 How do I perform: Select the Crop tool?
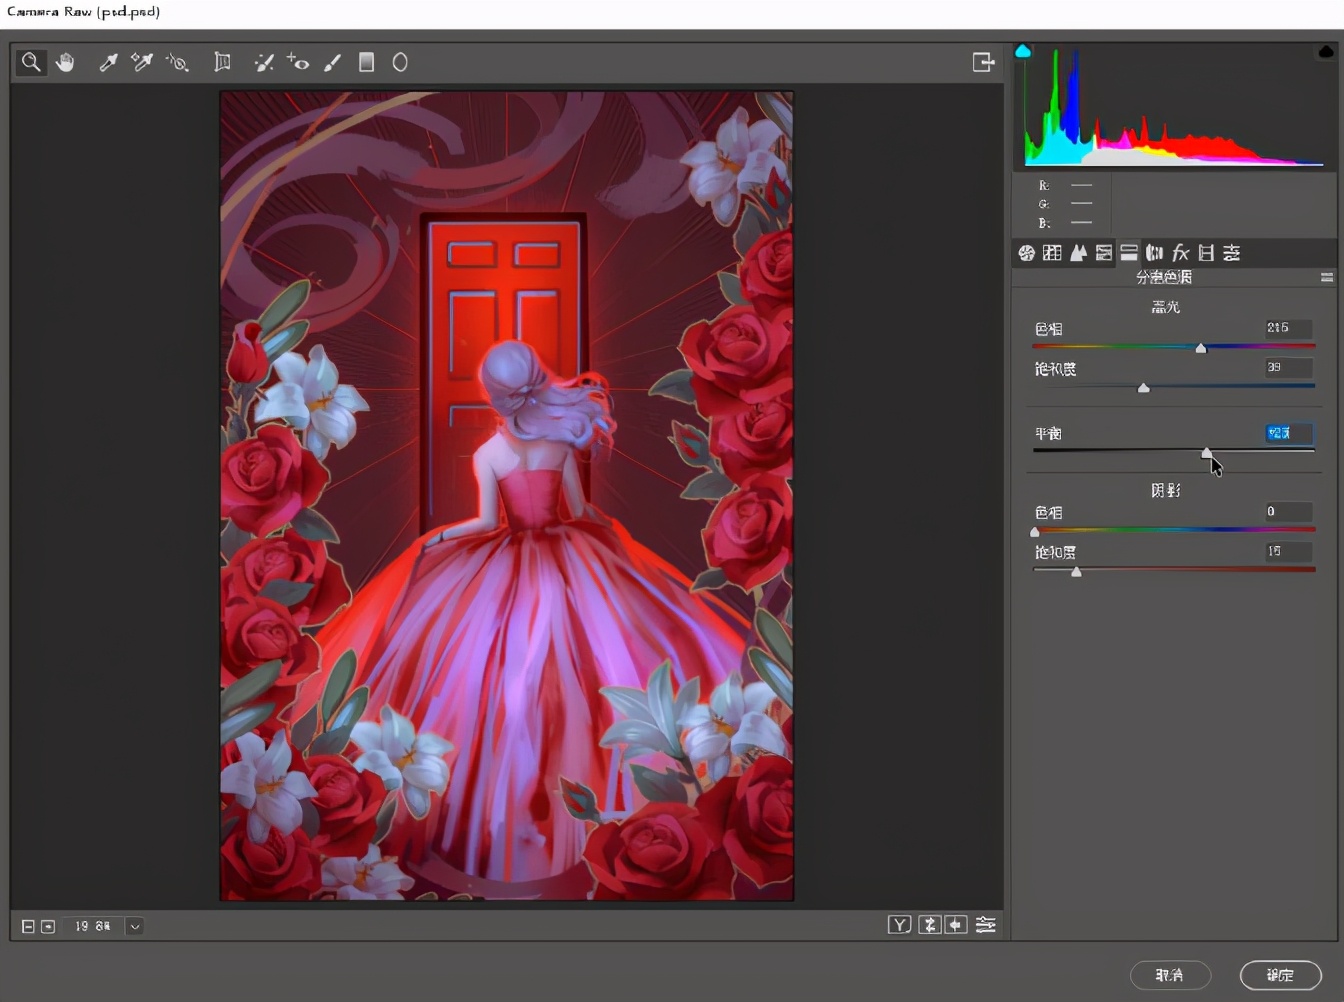222,63
